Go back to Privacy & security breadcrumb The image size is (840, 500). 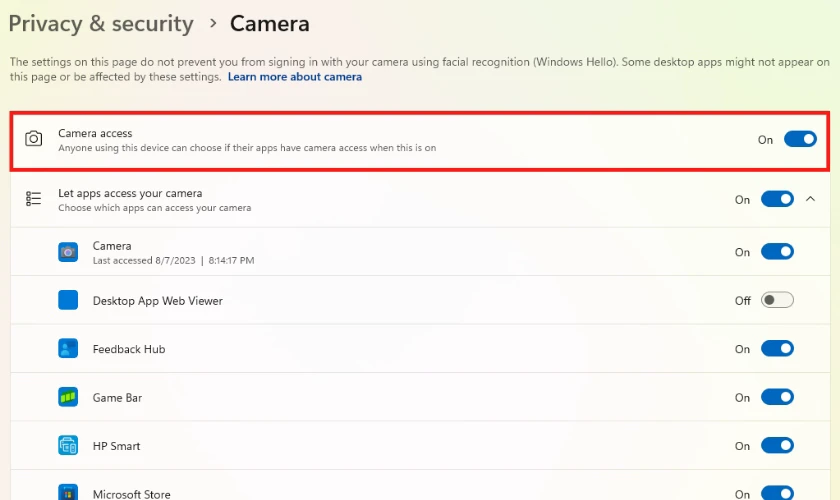(101, 24)
